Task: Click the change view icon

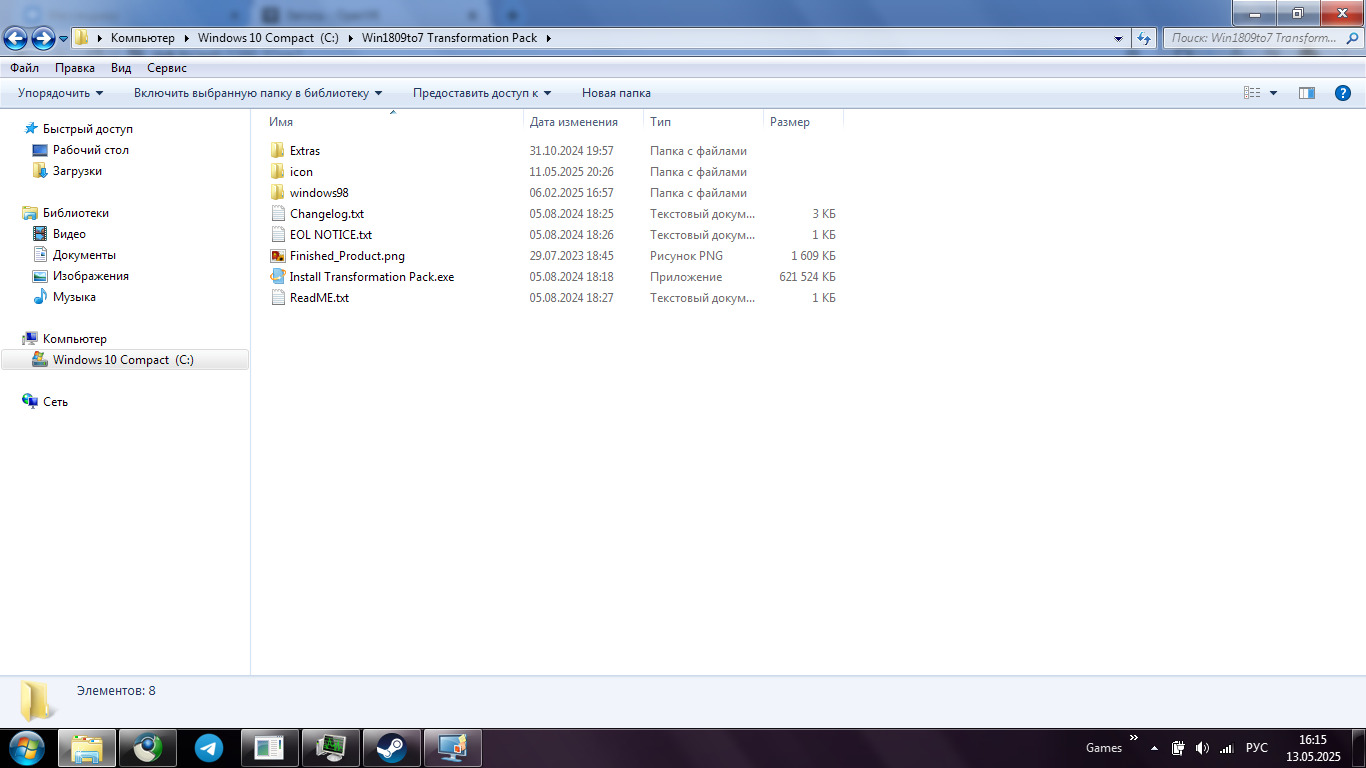Action: 1252,93
